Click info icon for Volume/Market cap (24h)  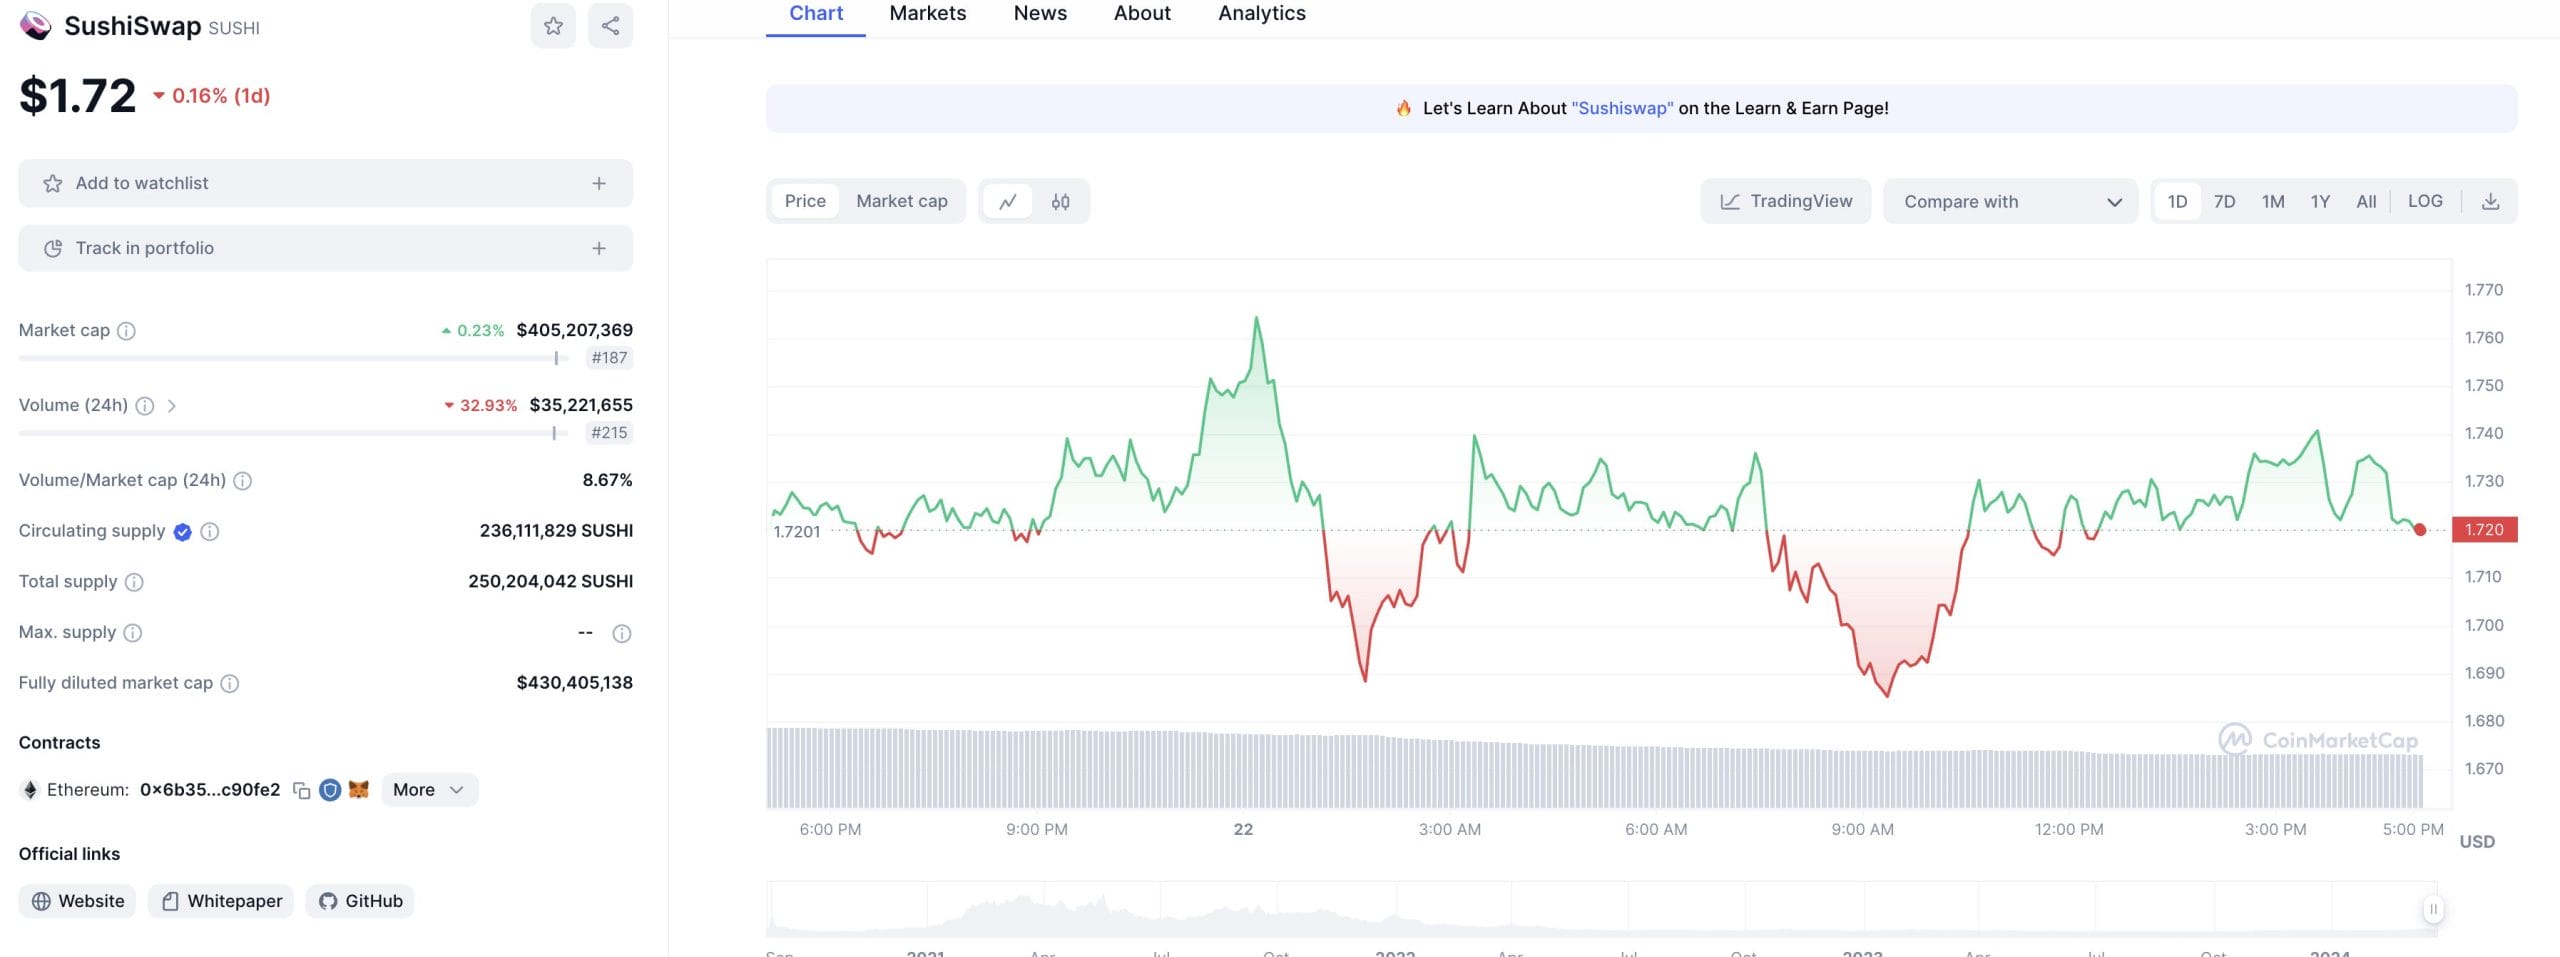[242, 481]
